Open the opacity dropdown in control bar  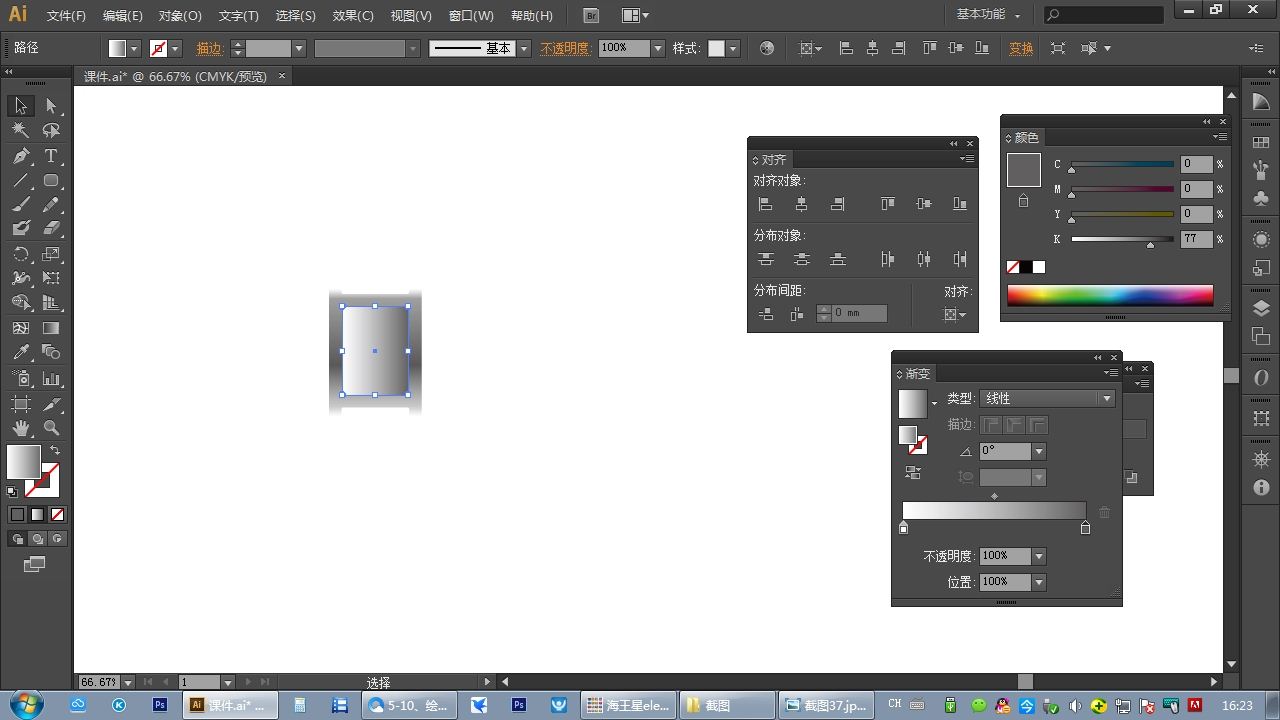(x=657, y=48)
